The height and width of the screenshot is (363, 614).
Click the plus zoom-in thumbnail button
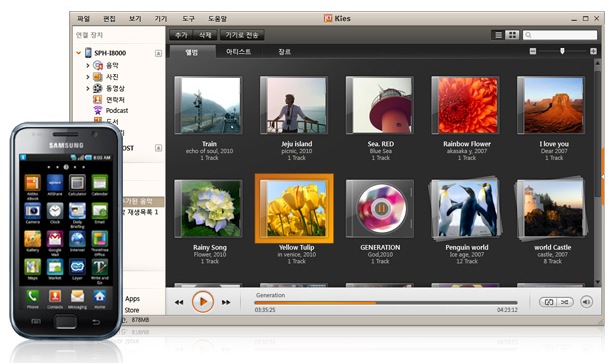pyautogui.click(x=593, y=51)
